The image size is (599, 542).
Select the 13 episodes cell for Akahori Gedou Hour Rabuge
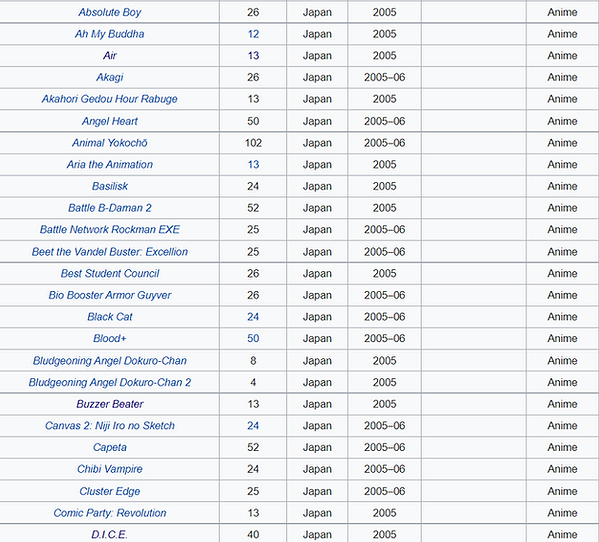coord(253,99)
